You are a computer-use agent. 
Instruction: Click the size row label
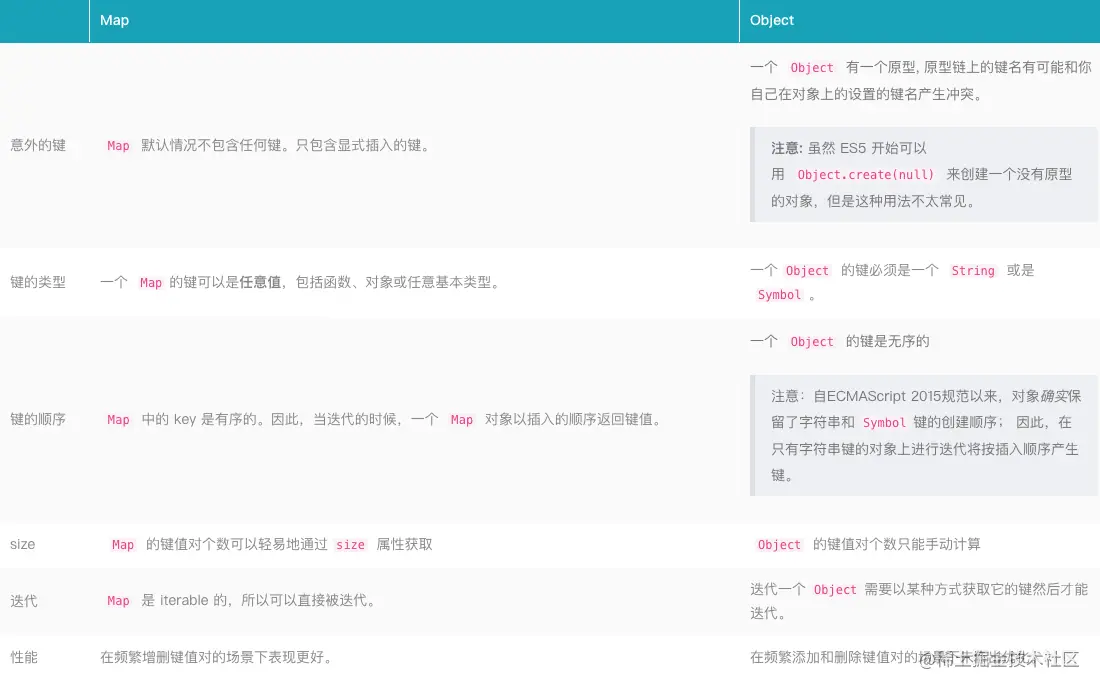click(22, 544)
